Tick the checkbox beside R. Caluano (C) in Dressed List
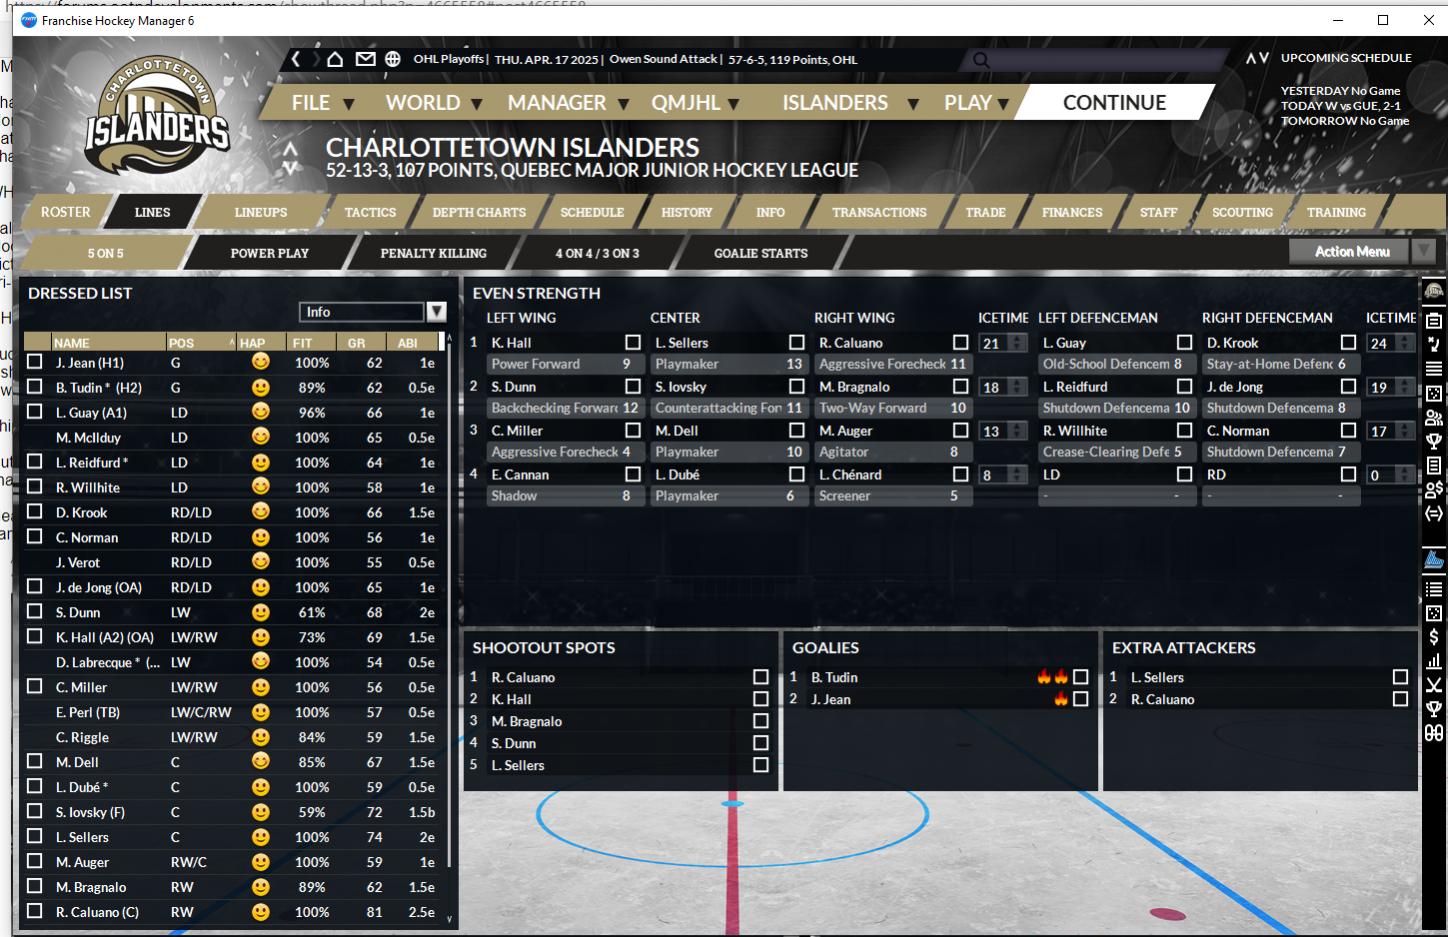This screenshot has width=1448, height=937. tap(35, 912)
